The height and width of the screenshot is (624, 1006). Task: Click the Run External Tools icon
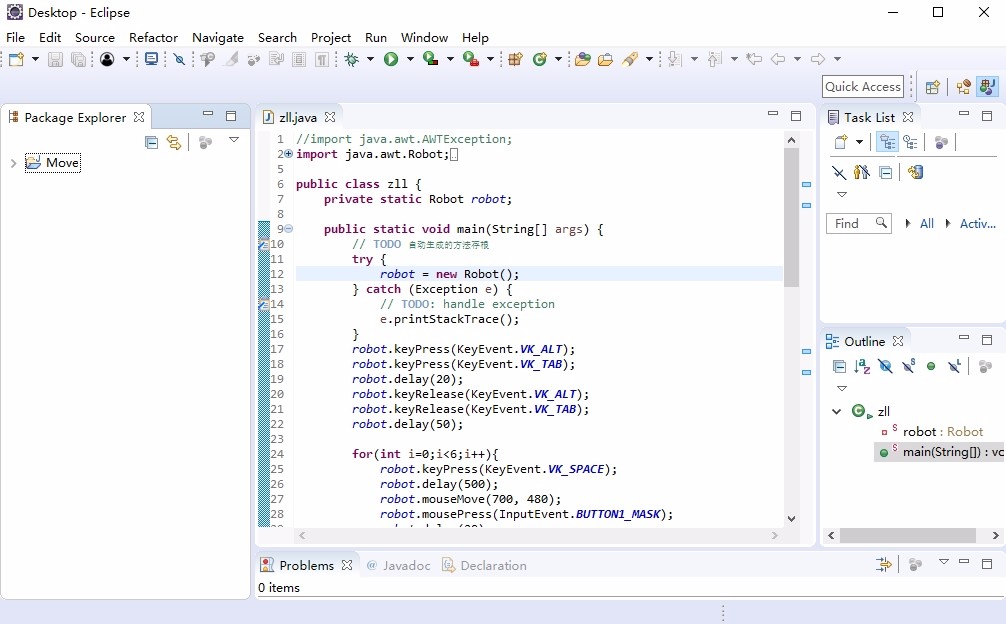[x=471, y=59]
